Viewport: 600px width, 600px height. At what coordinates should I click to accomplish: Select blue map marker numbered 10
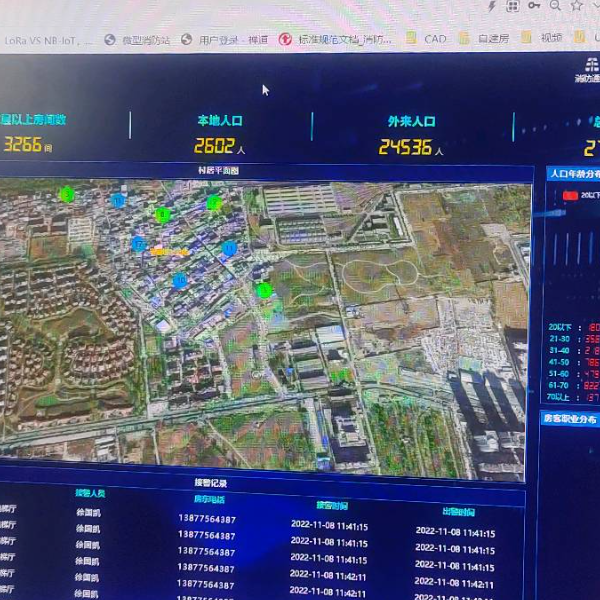point(180,281)
